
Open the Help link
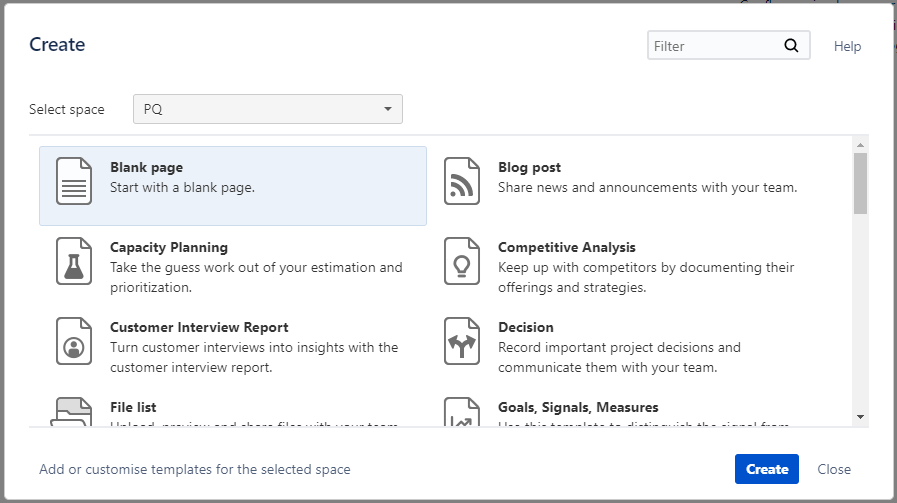[847, 46]
